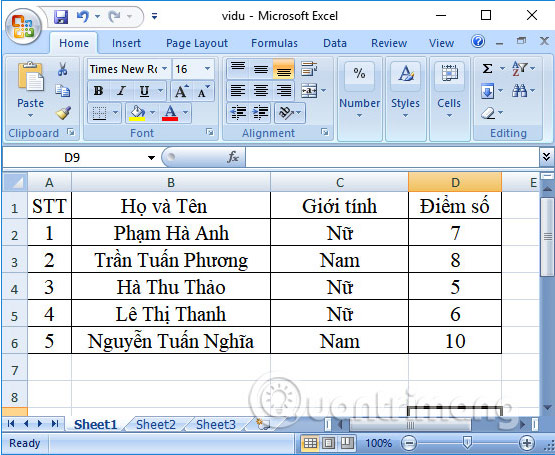555x455 pixels.
Task: Toggle Bold formatting
Action: click(99, 91)
